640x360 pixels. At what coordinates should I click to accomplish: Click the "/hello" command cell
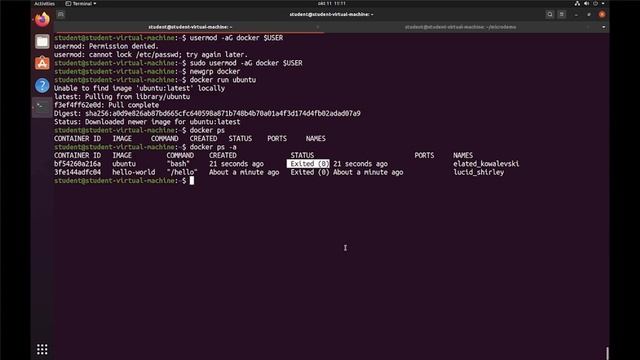[x=182, y=172]
